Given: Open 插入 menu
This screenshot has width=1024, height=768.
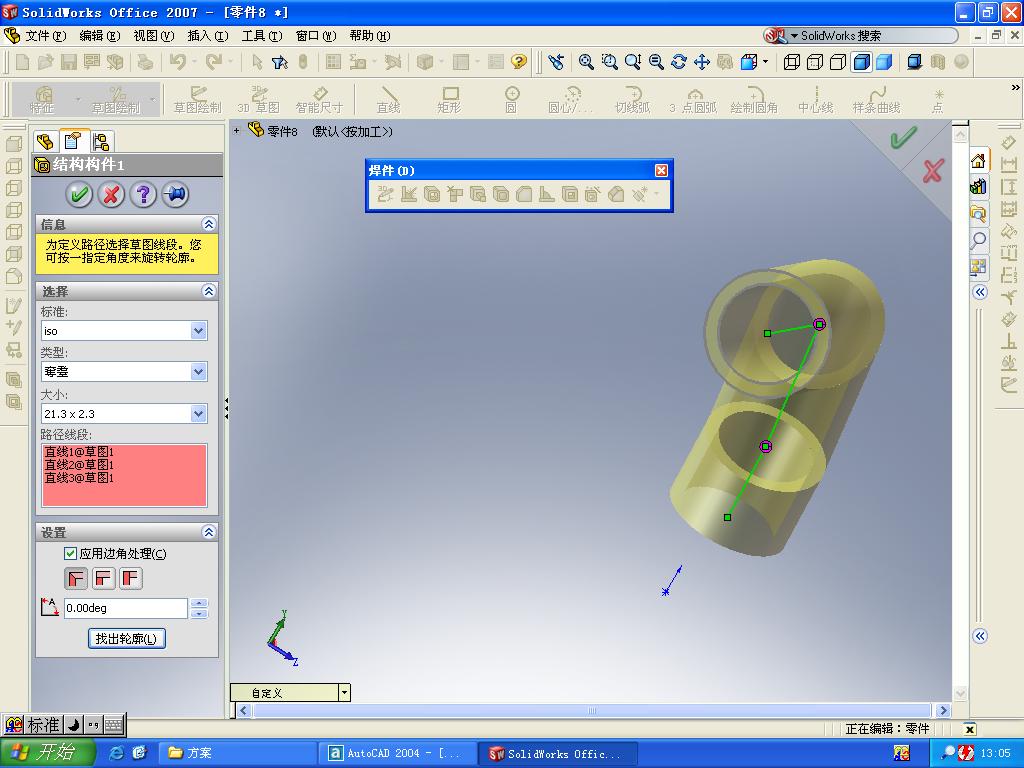Looking at the screenshot, I should tap(208, 36).
